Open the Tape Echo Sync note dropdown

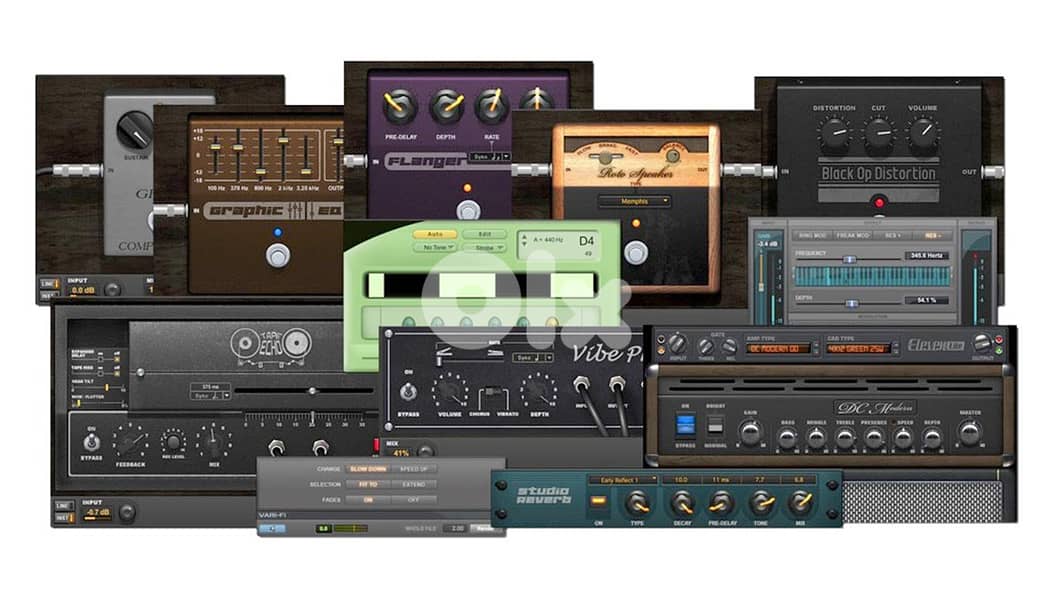coord(212,396)
